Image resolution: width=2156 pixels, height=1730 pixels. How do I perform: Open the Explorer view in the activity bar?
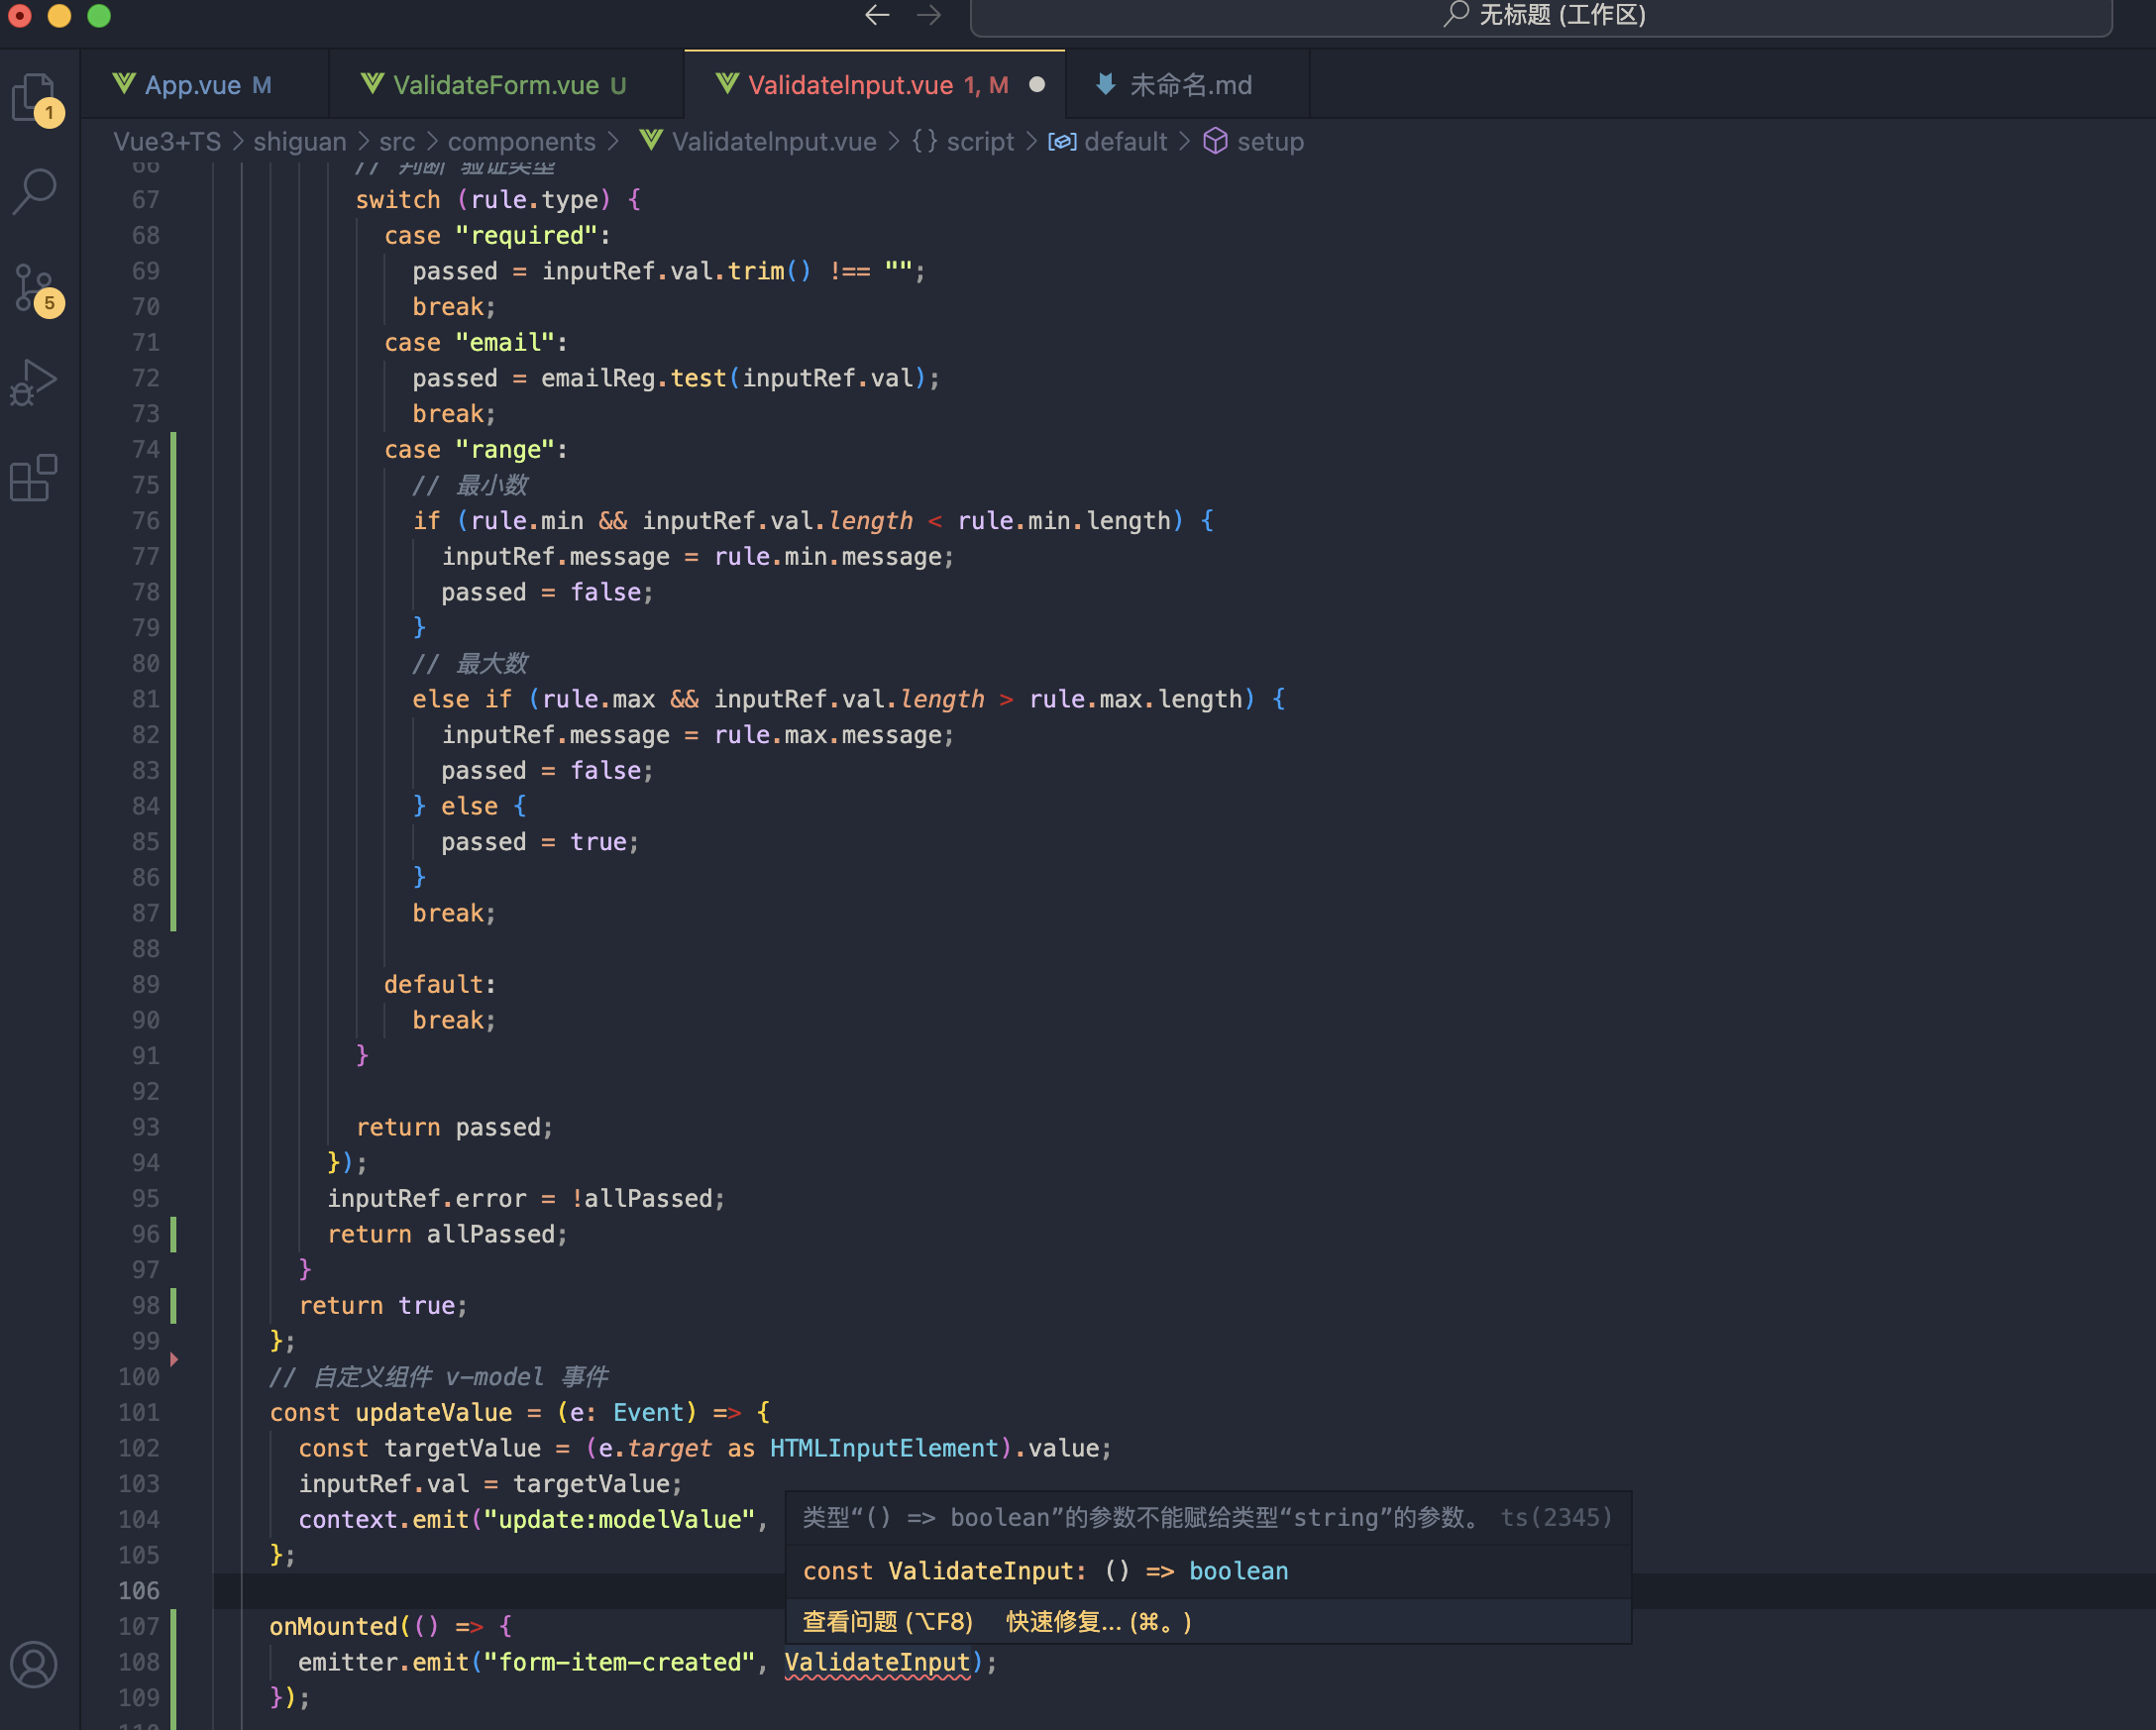pos(36,97)
